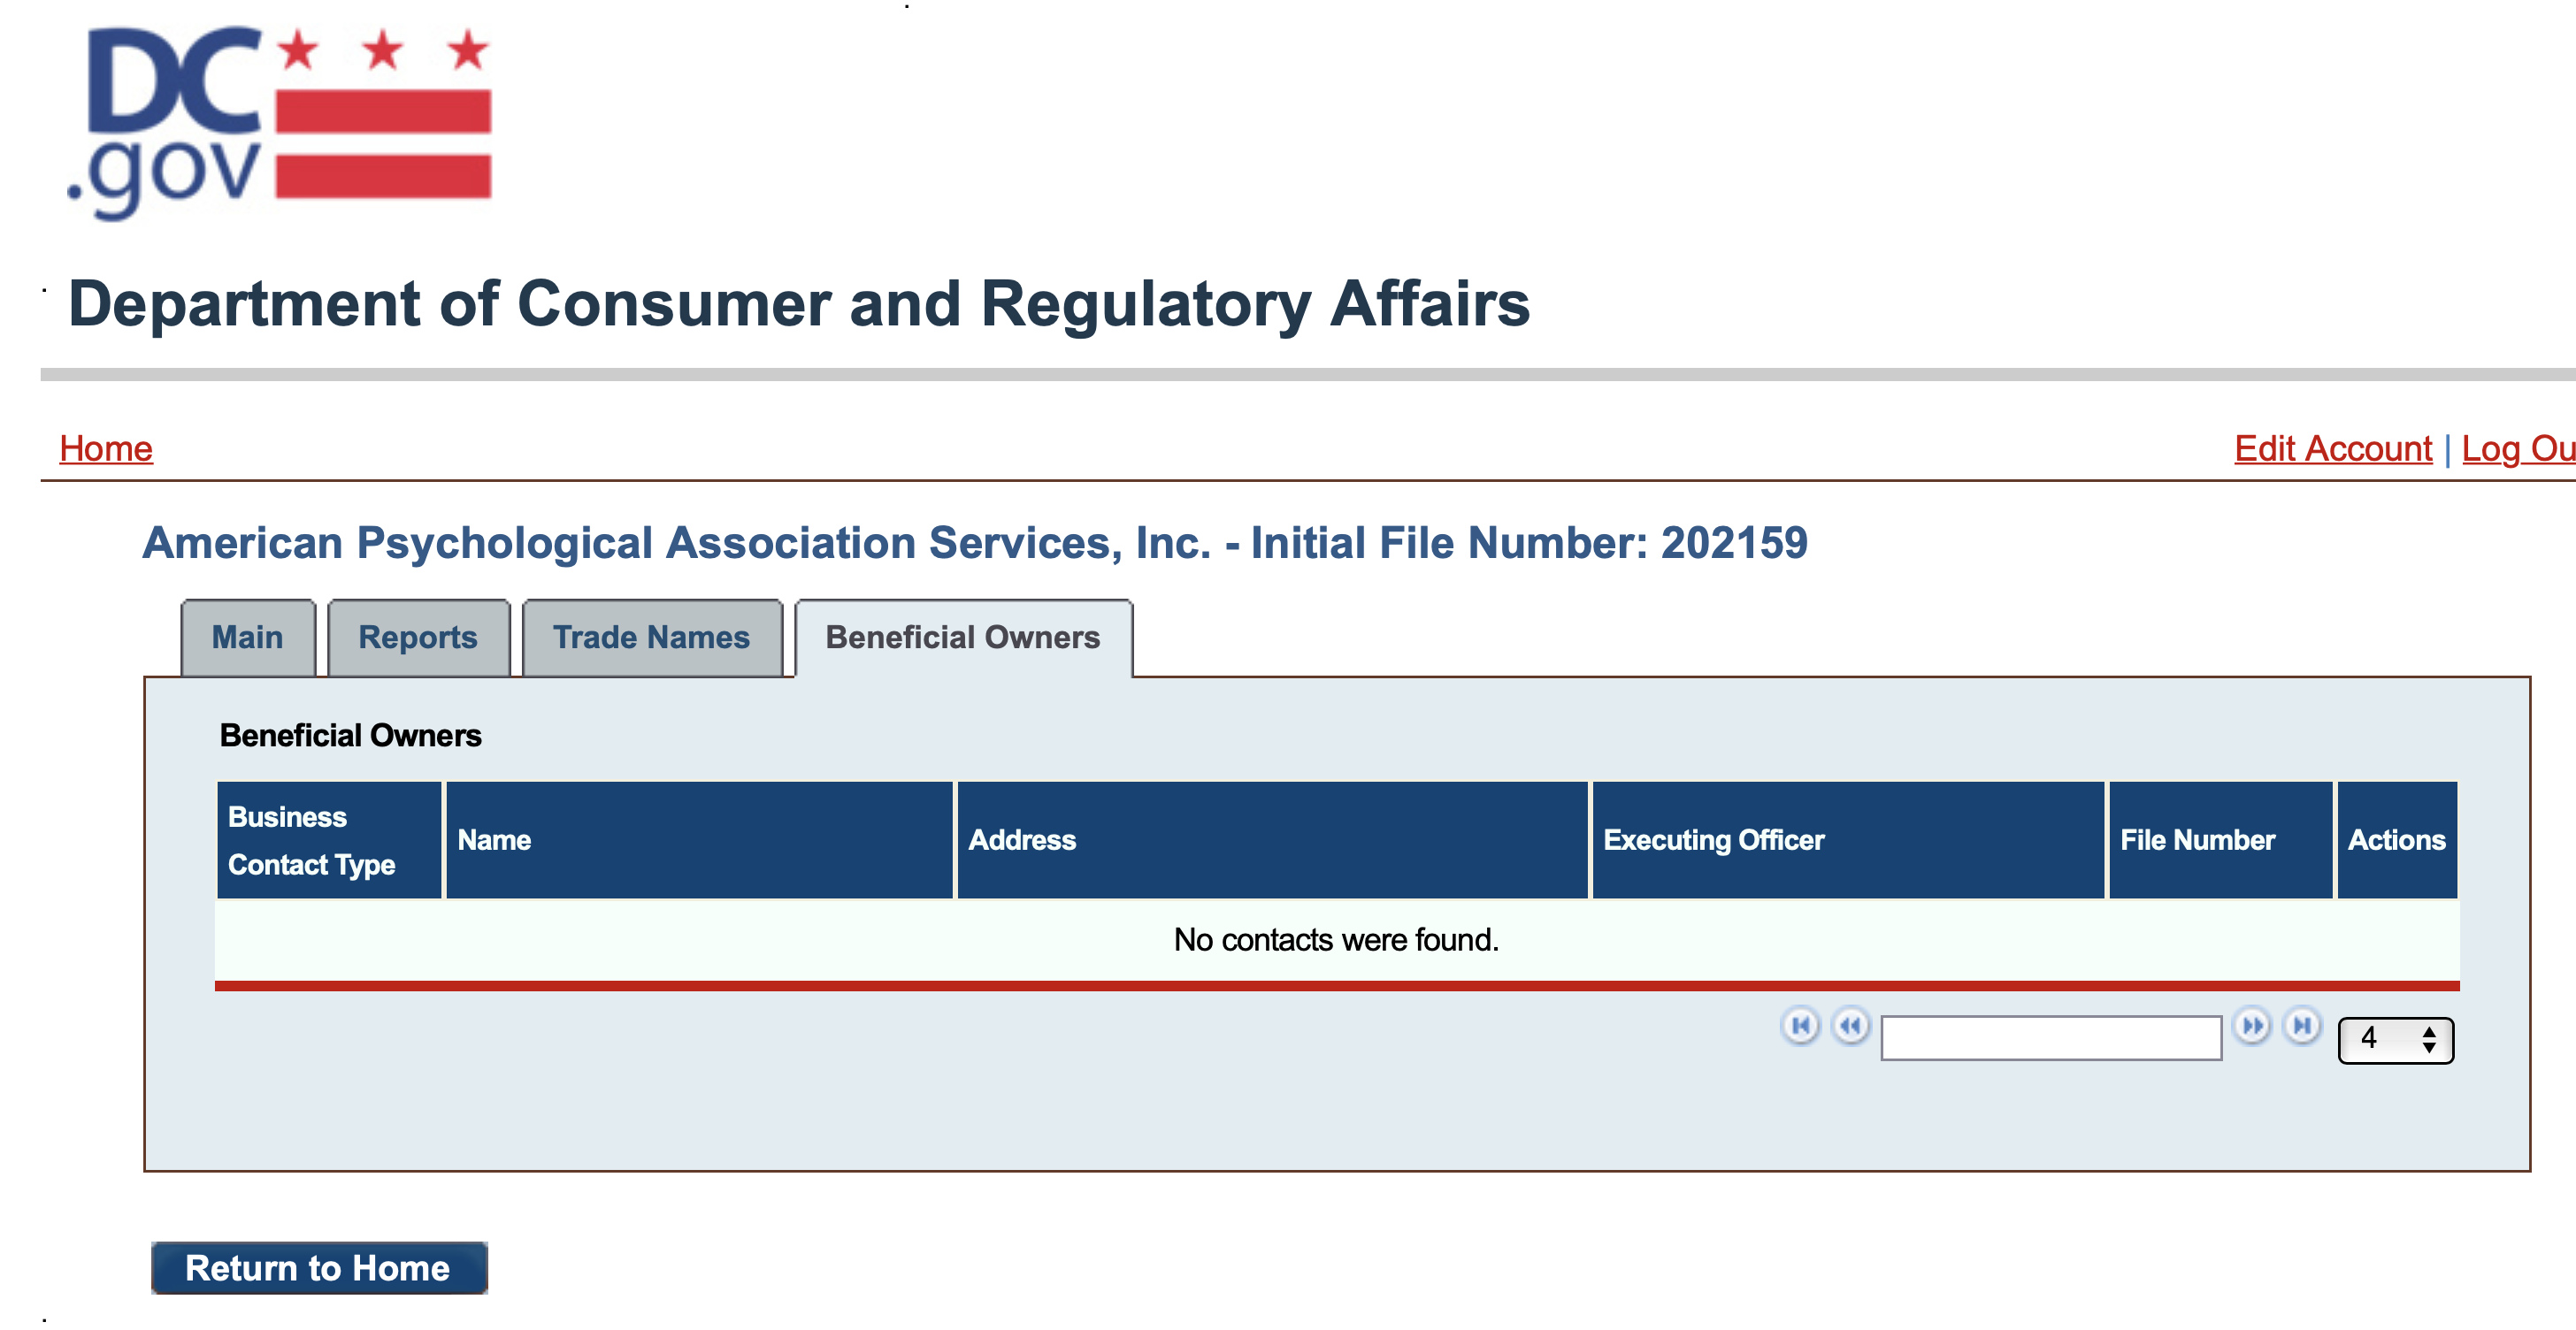Select the Beneficial Owners tab
The height and width of the screenshot is (1330, 2576).
click(962, 638)
